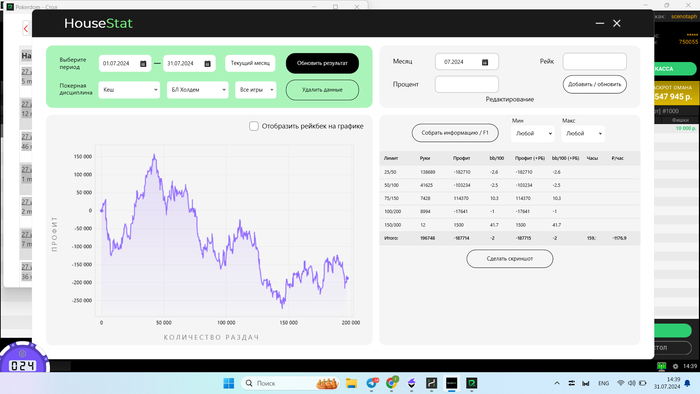Click the 41625 hands cell
This screenshot has height=394, width=700.
coord(426,185)
